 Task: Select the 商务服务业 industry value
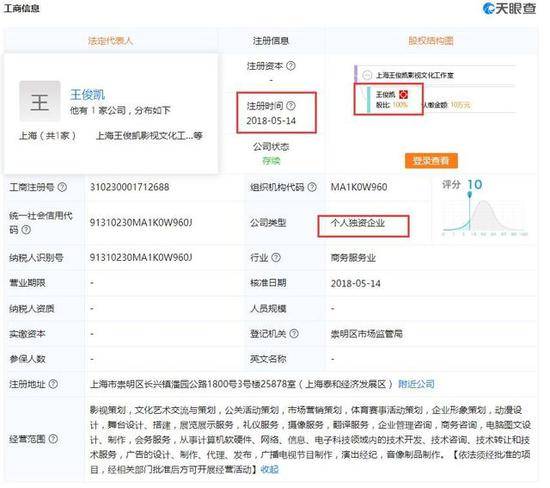tap(353, 258)
